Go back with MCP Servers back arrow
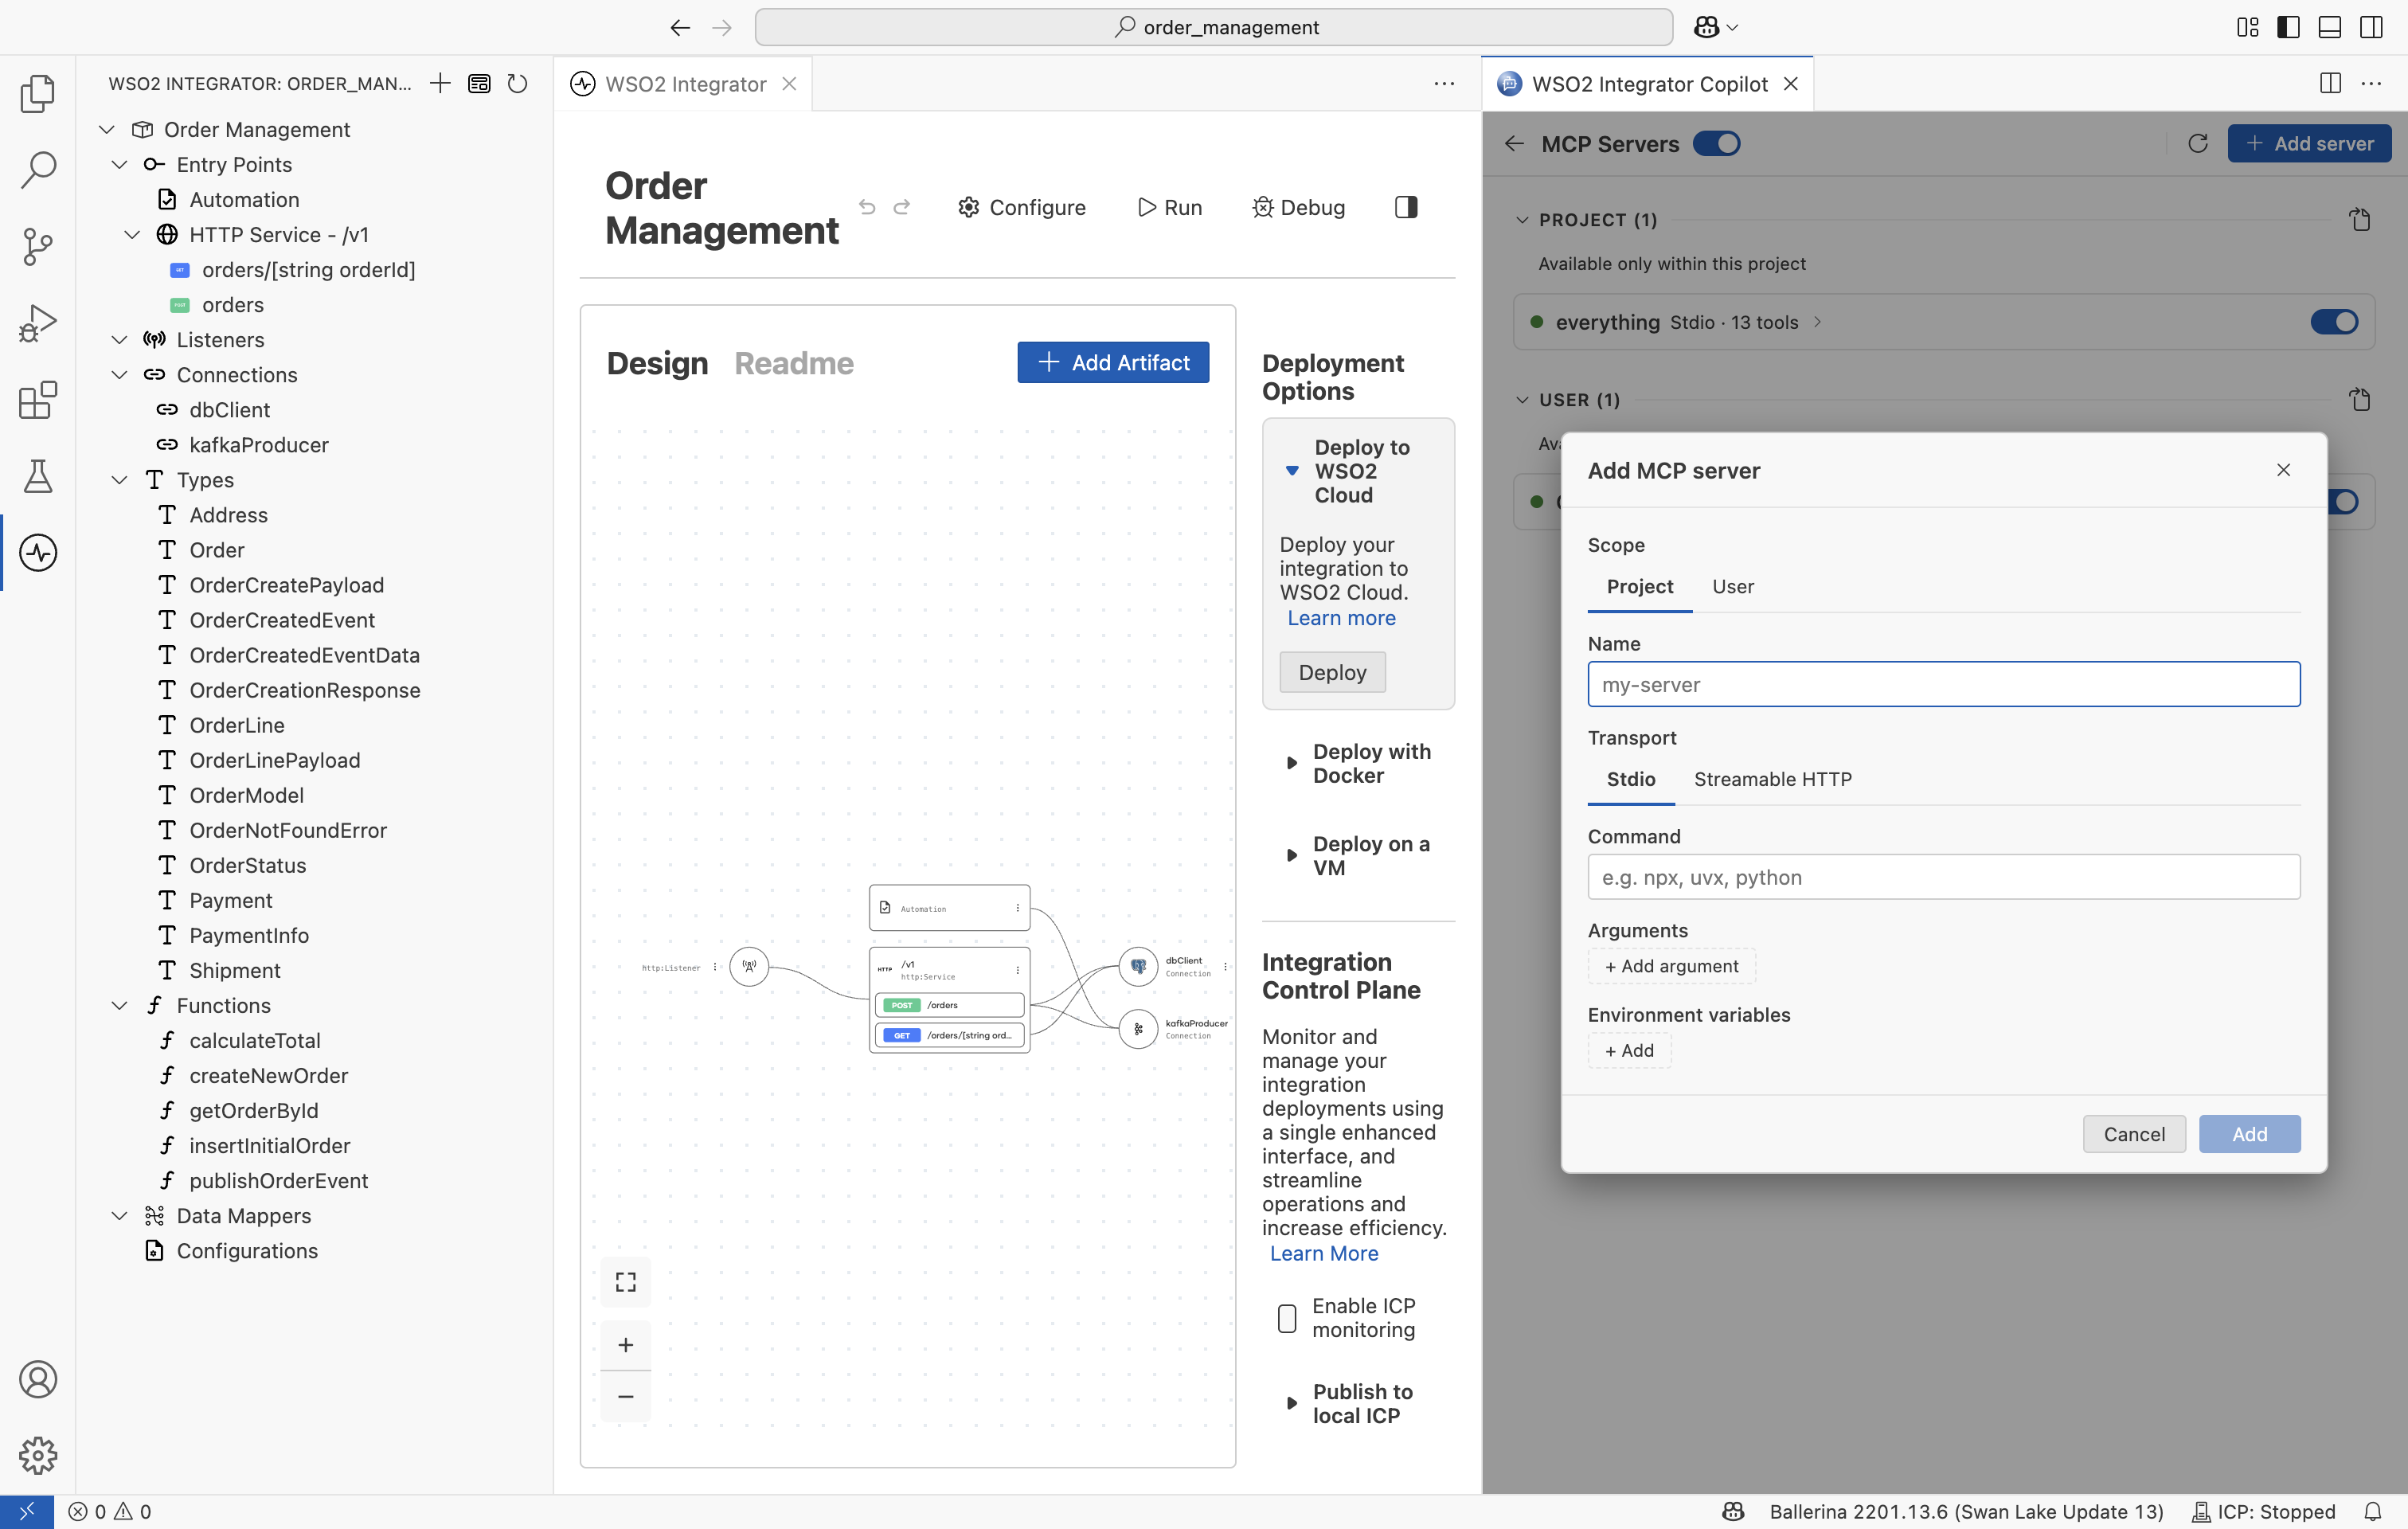The height and width of the screenshot is (1529, 2408). point(1514,143)
